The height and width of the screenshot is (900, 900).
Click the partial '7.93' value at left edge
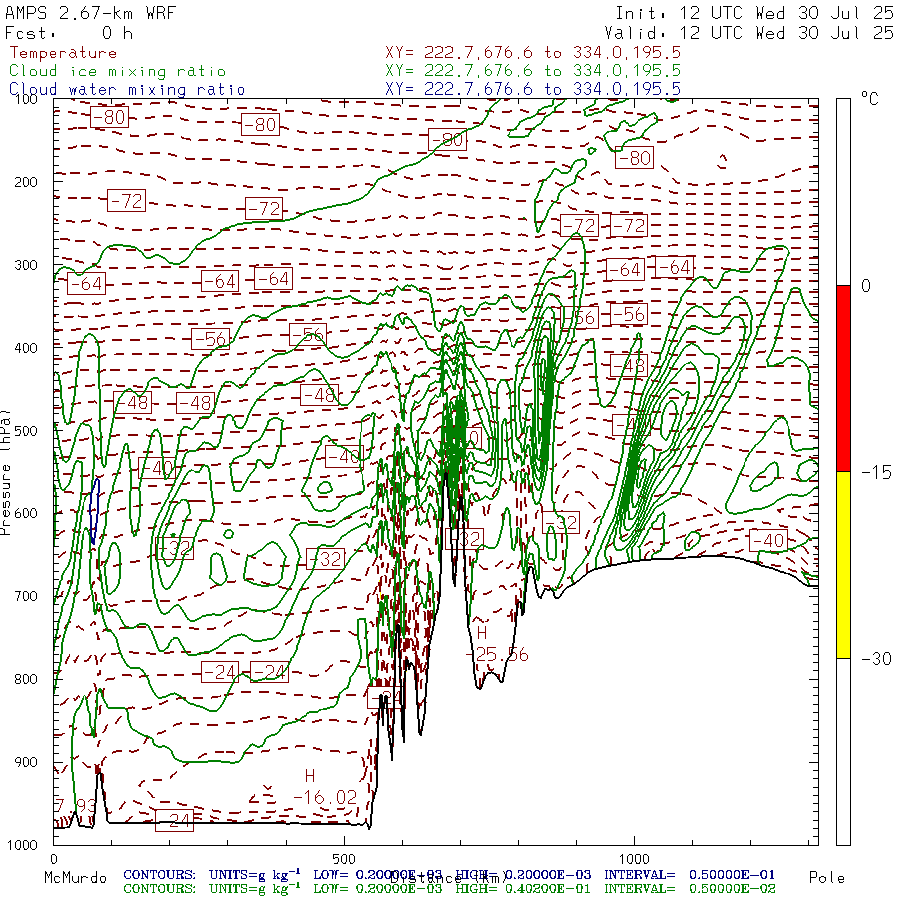click(x=75, y=805)
